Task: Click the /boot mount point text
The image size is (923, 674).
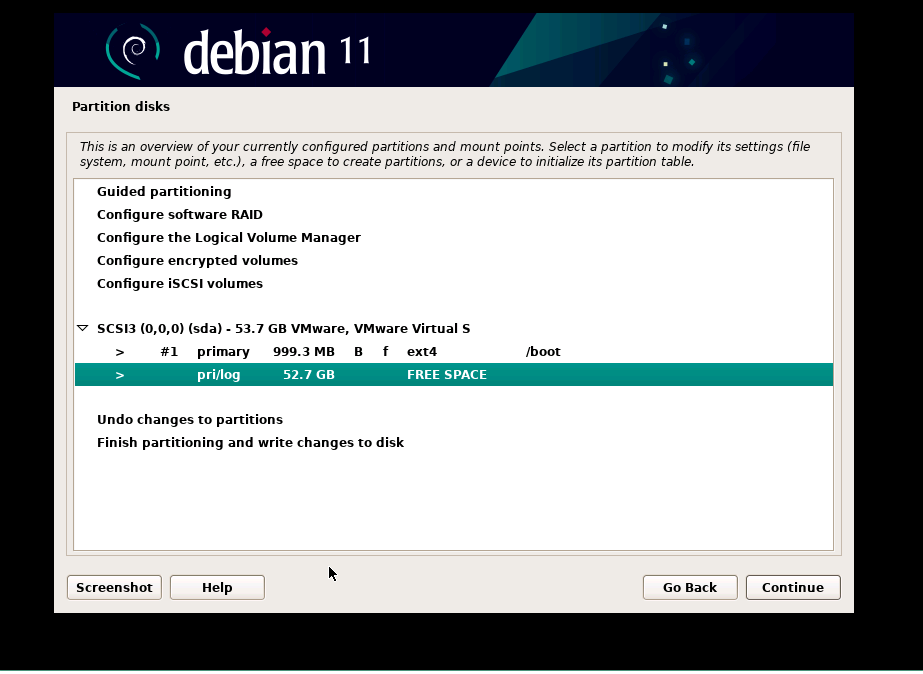Action: click(x=543, y=351)
